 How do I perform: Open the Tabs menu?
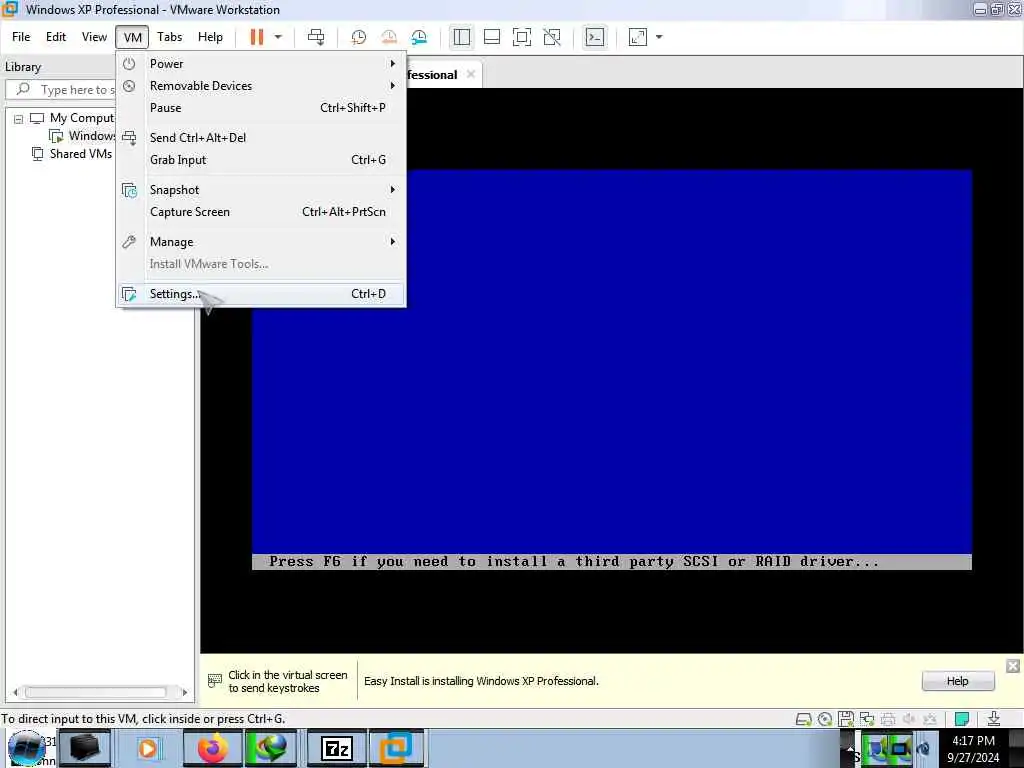pos(169,37)
